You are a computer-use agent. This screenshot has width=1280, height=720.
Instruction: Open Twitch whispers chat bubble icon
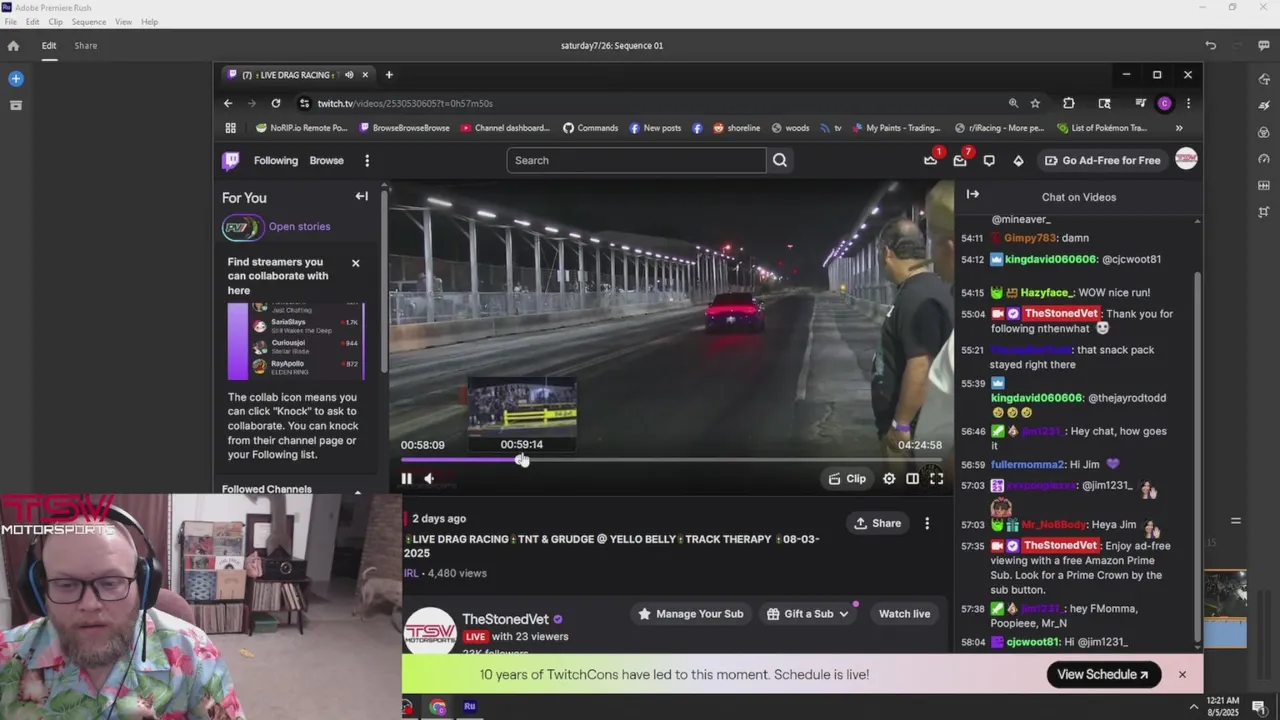[989, 160]
